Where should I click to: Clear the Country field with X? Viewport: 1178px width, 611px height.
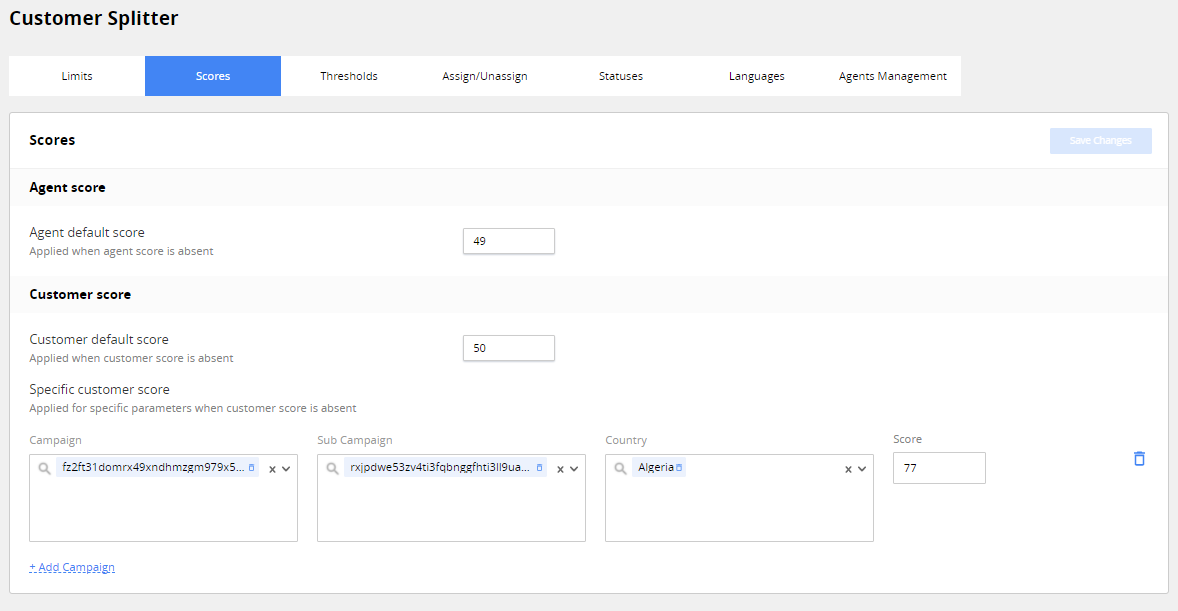848,469
